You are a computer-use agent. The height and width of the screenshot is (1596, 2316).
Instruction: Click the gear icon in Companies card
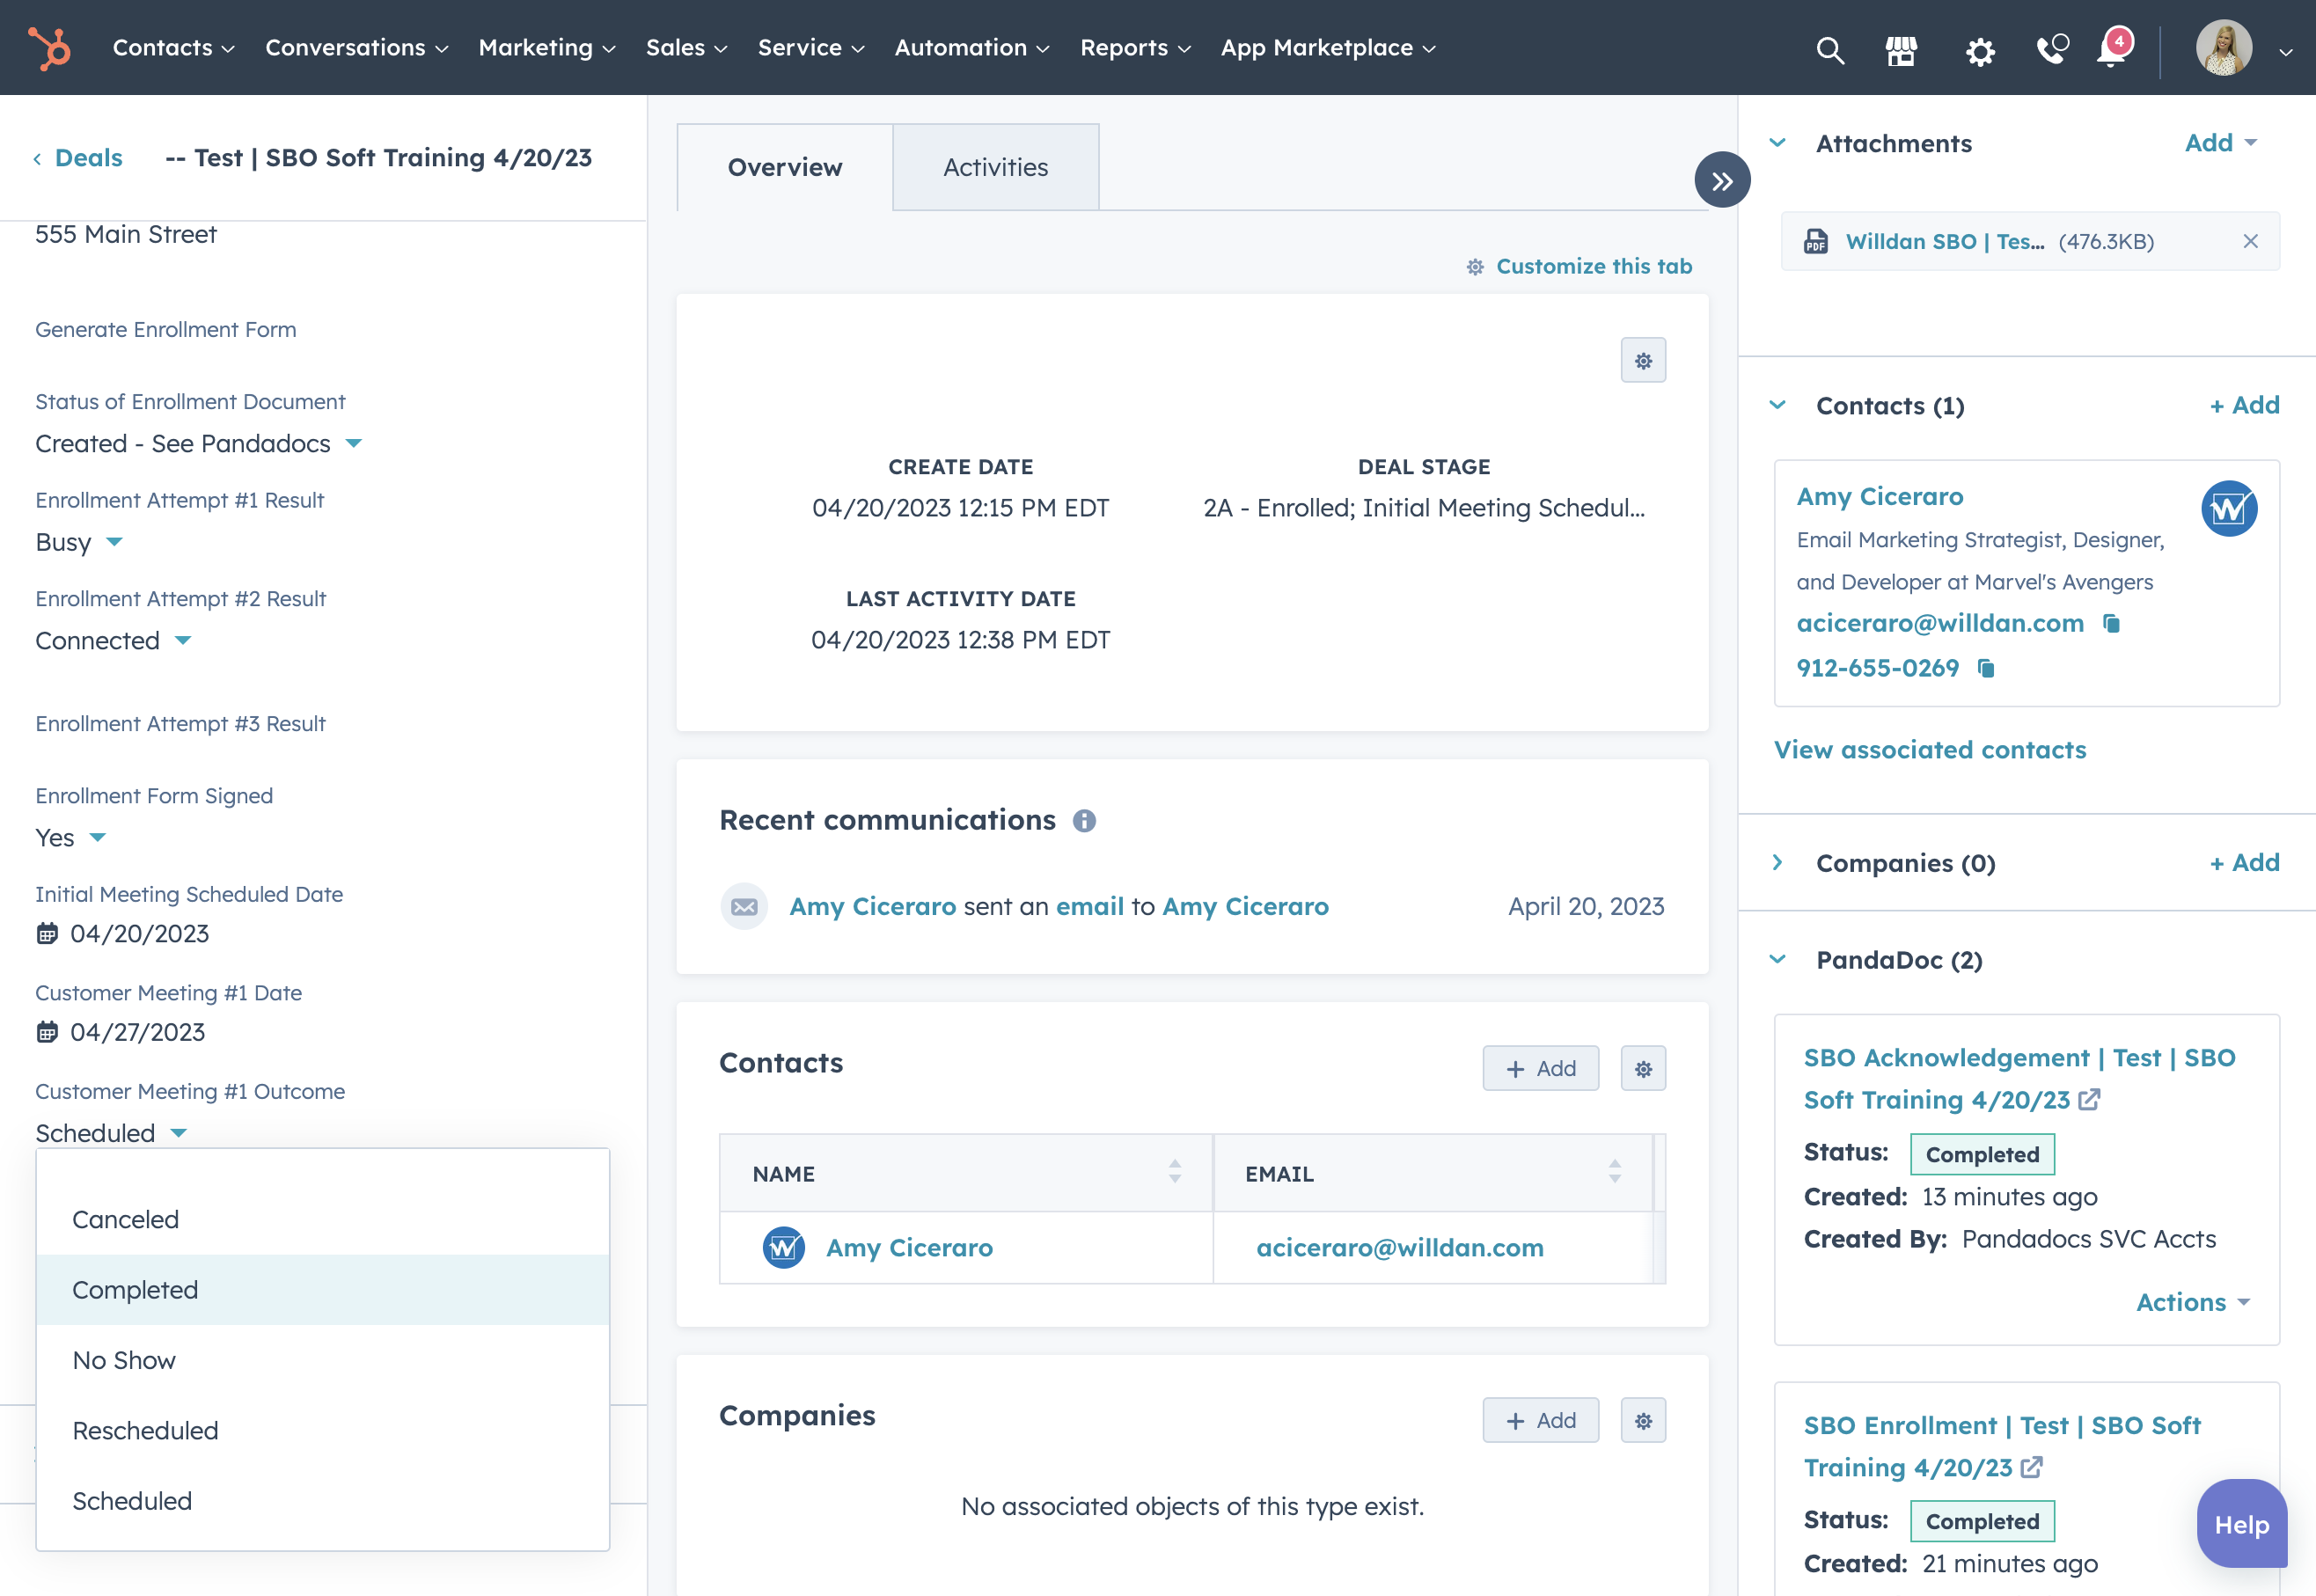pos(1643,1421)
